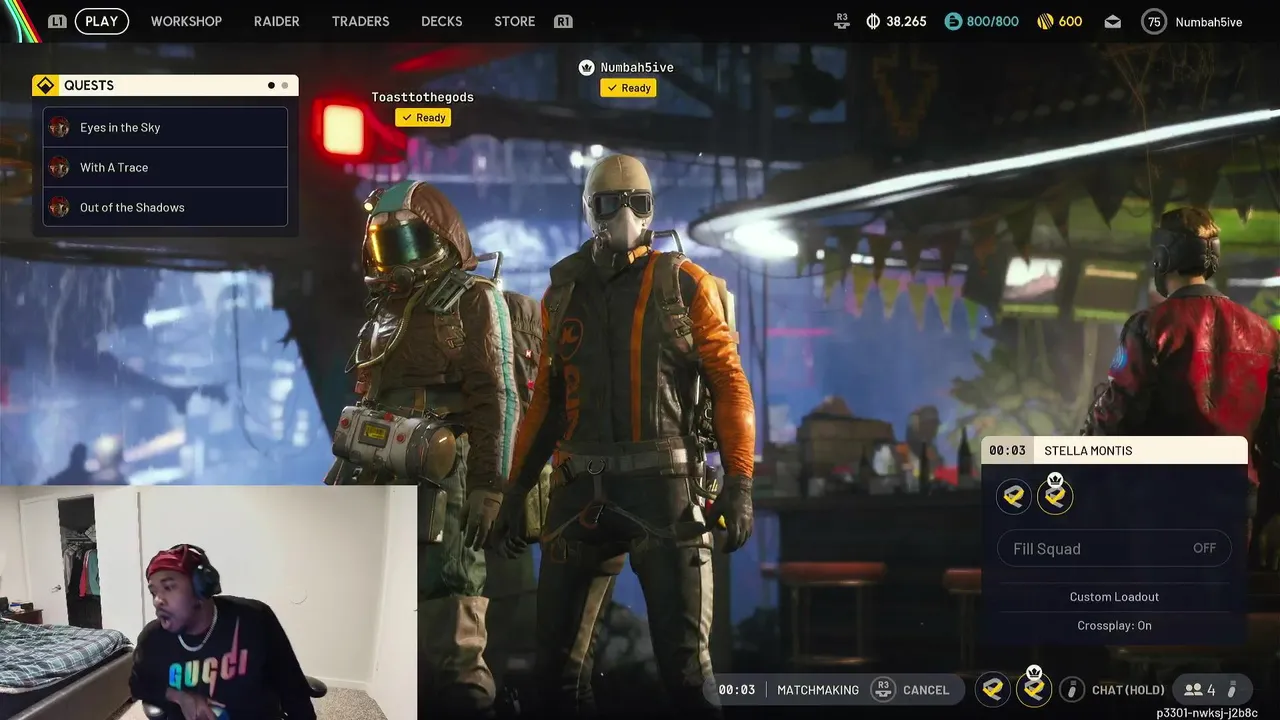Click the crown icon next to lobby name Numbah5ive
This screenshot has height=720, width=1280.
point(587,67)
